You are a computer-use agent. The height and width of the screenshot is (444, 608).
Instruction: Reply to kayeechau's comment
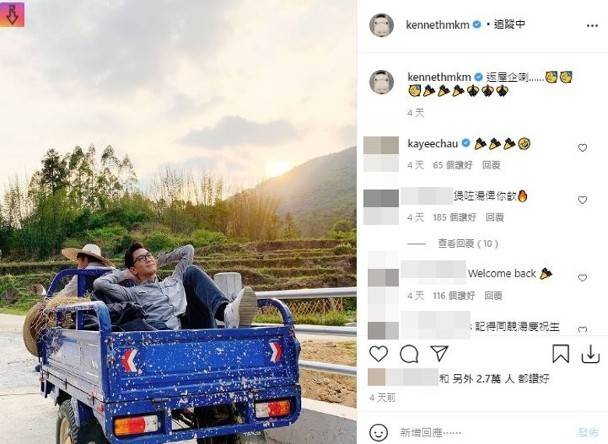[491, 165]
